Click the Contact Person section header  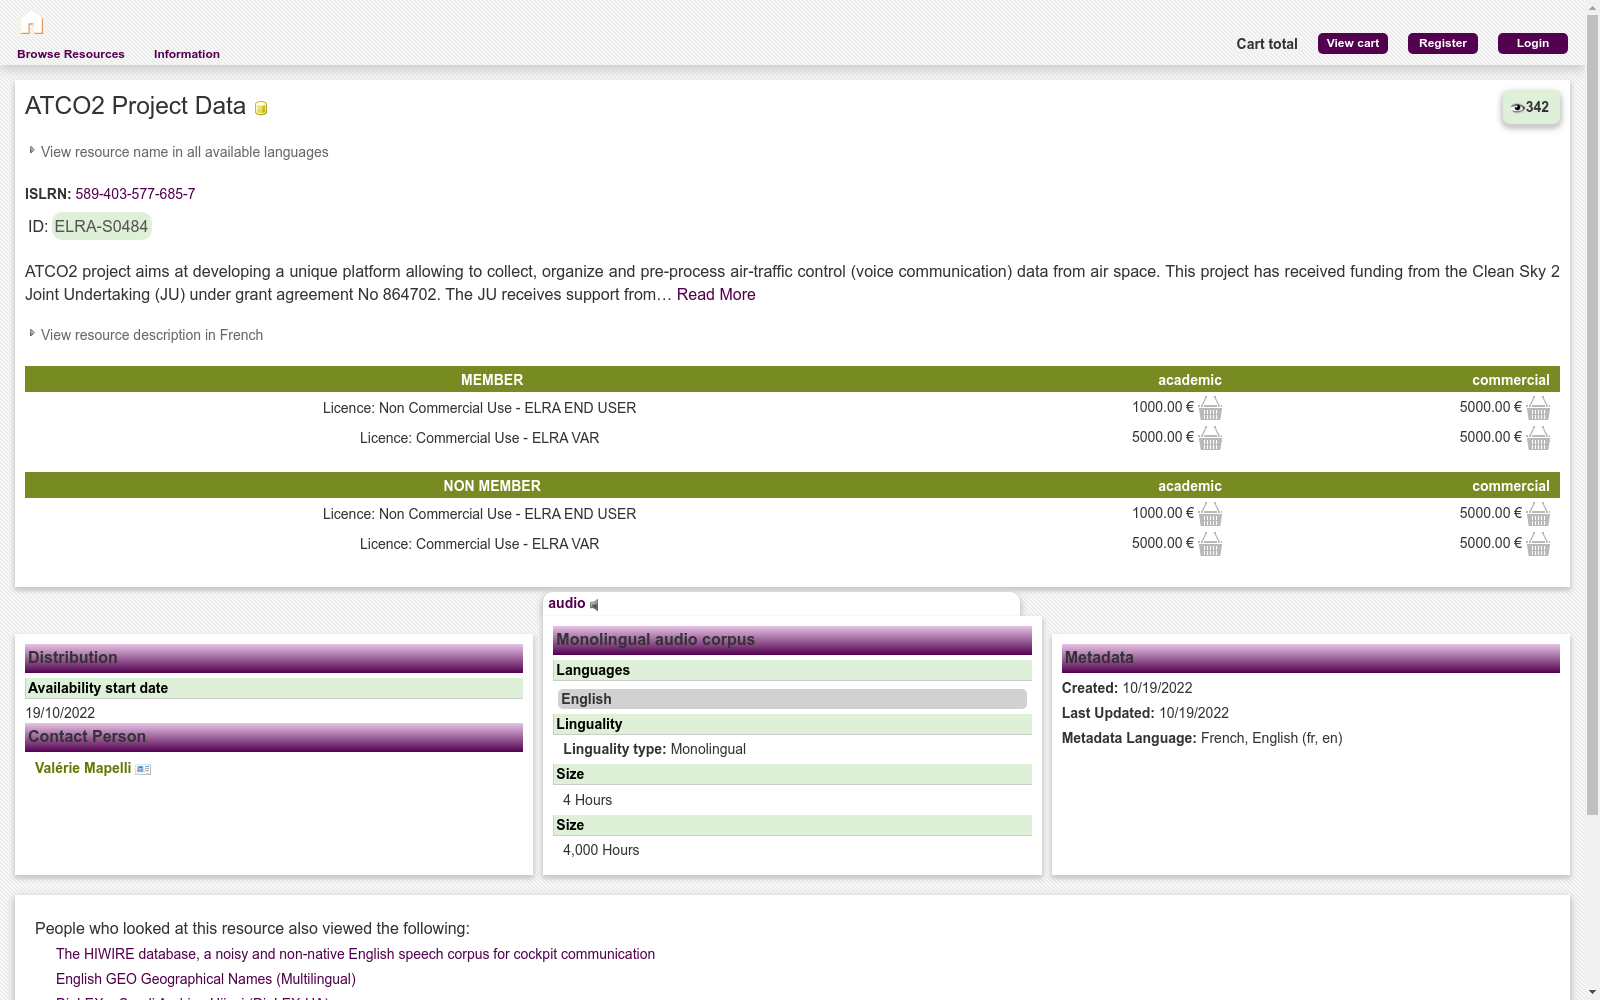point(274,737)
